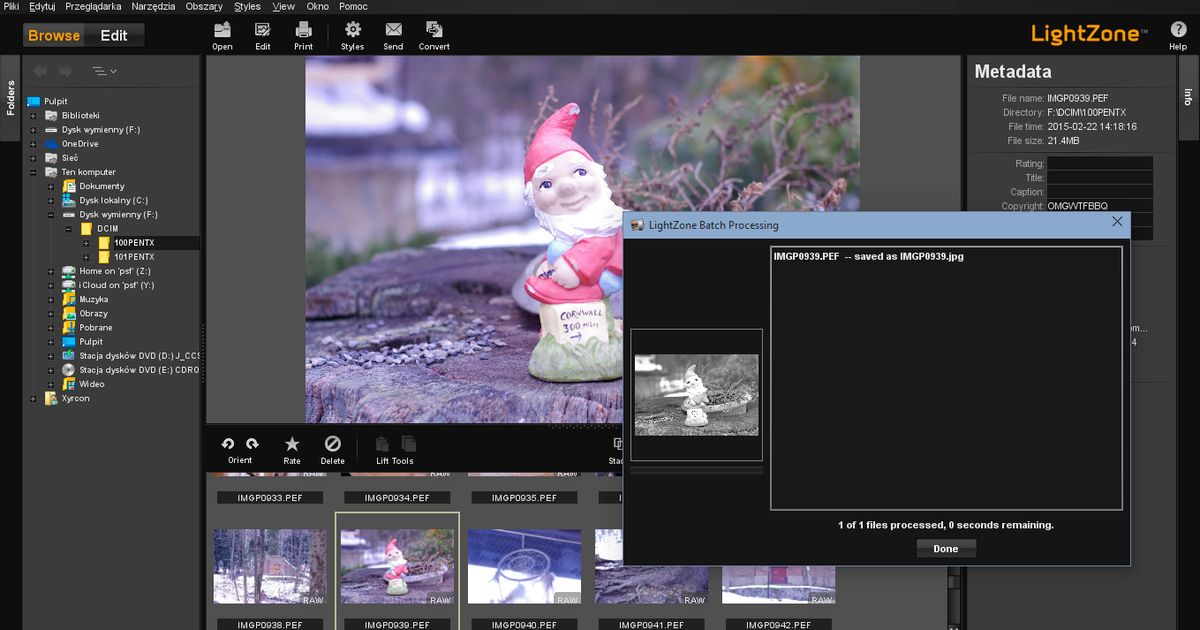Collapse the Ten komputer tree node
This screenshot has width=1200, height=630.
[x=34, y=171]
